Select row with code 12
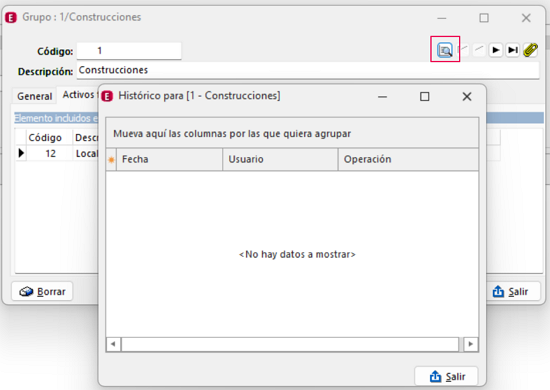This screenshot has width=550, height=390. coord(57,153)
